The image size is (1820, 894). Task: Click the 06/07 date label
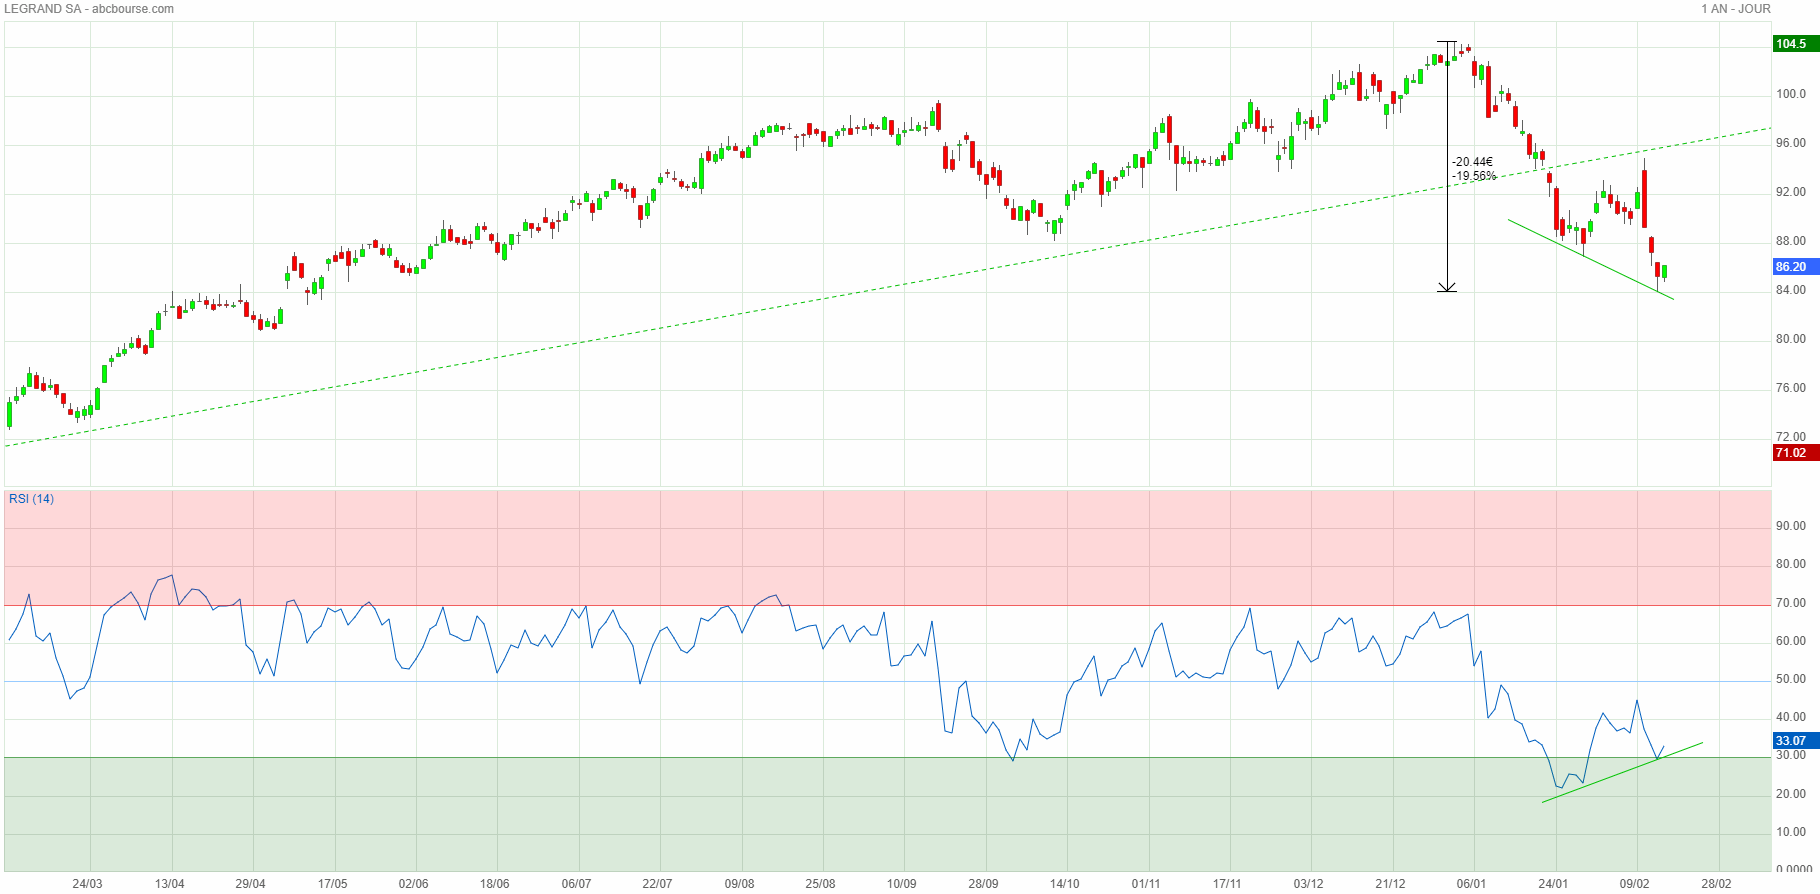[577, 884]
